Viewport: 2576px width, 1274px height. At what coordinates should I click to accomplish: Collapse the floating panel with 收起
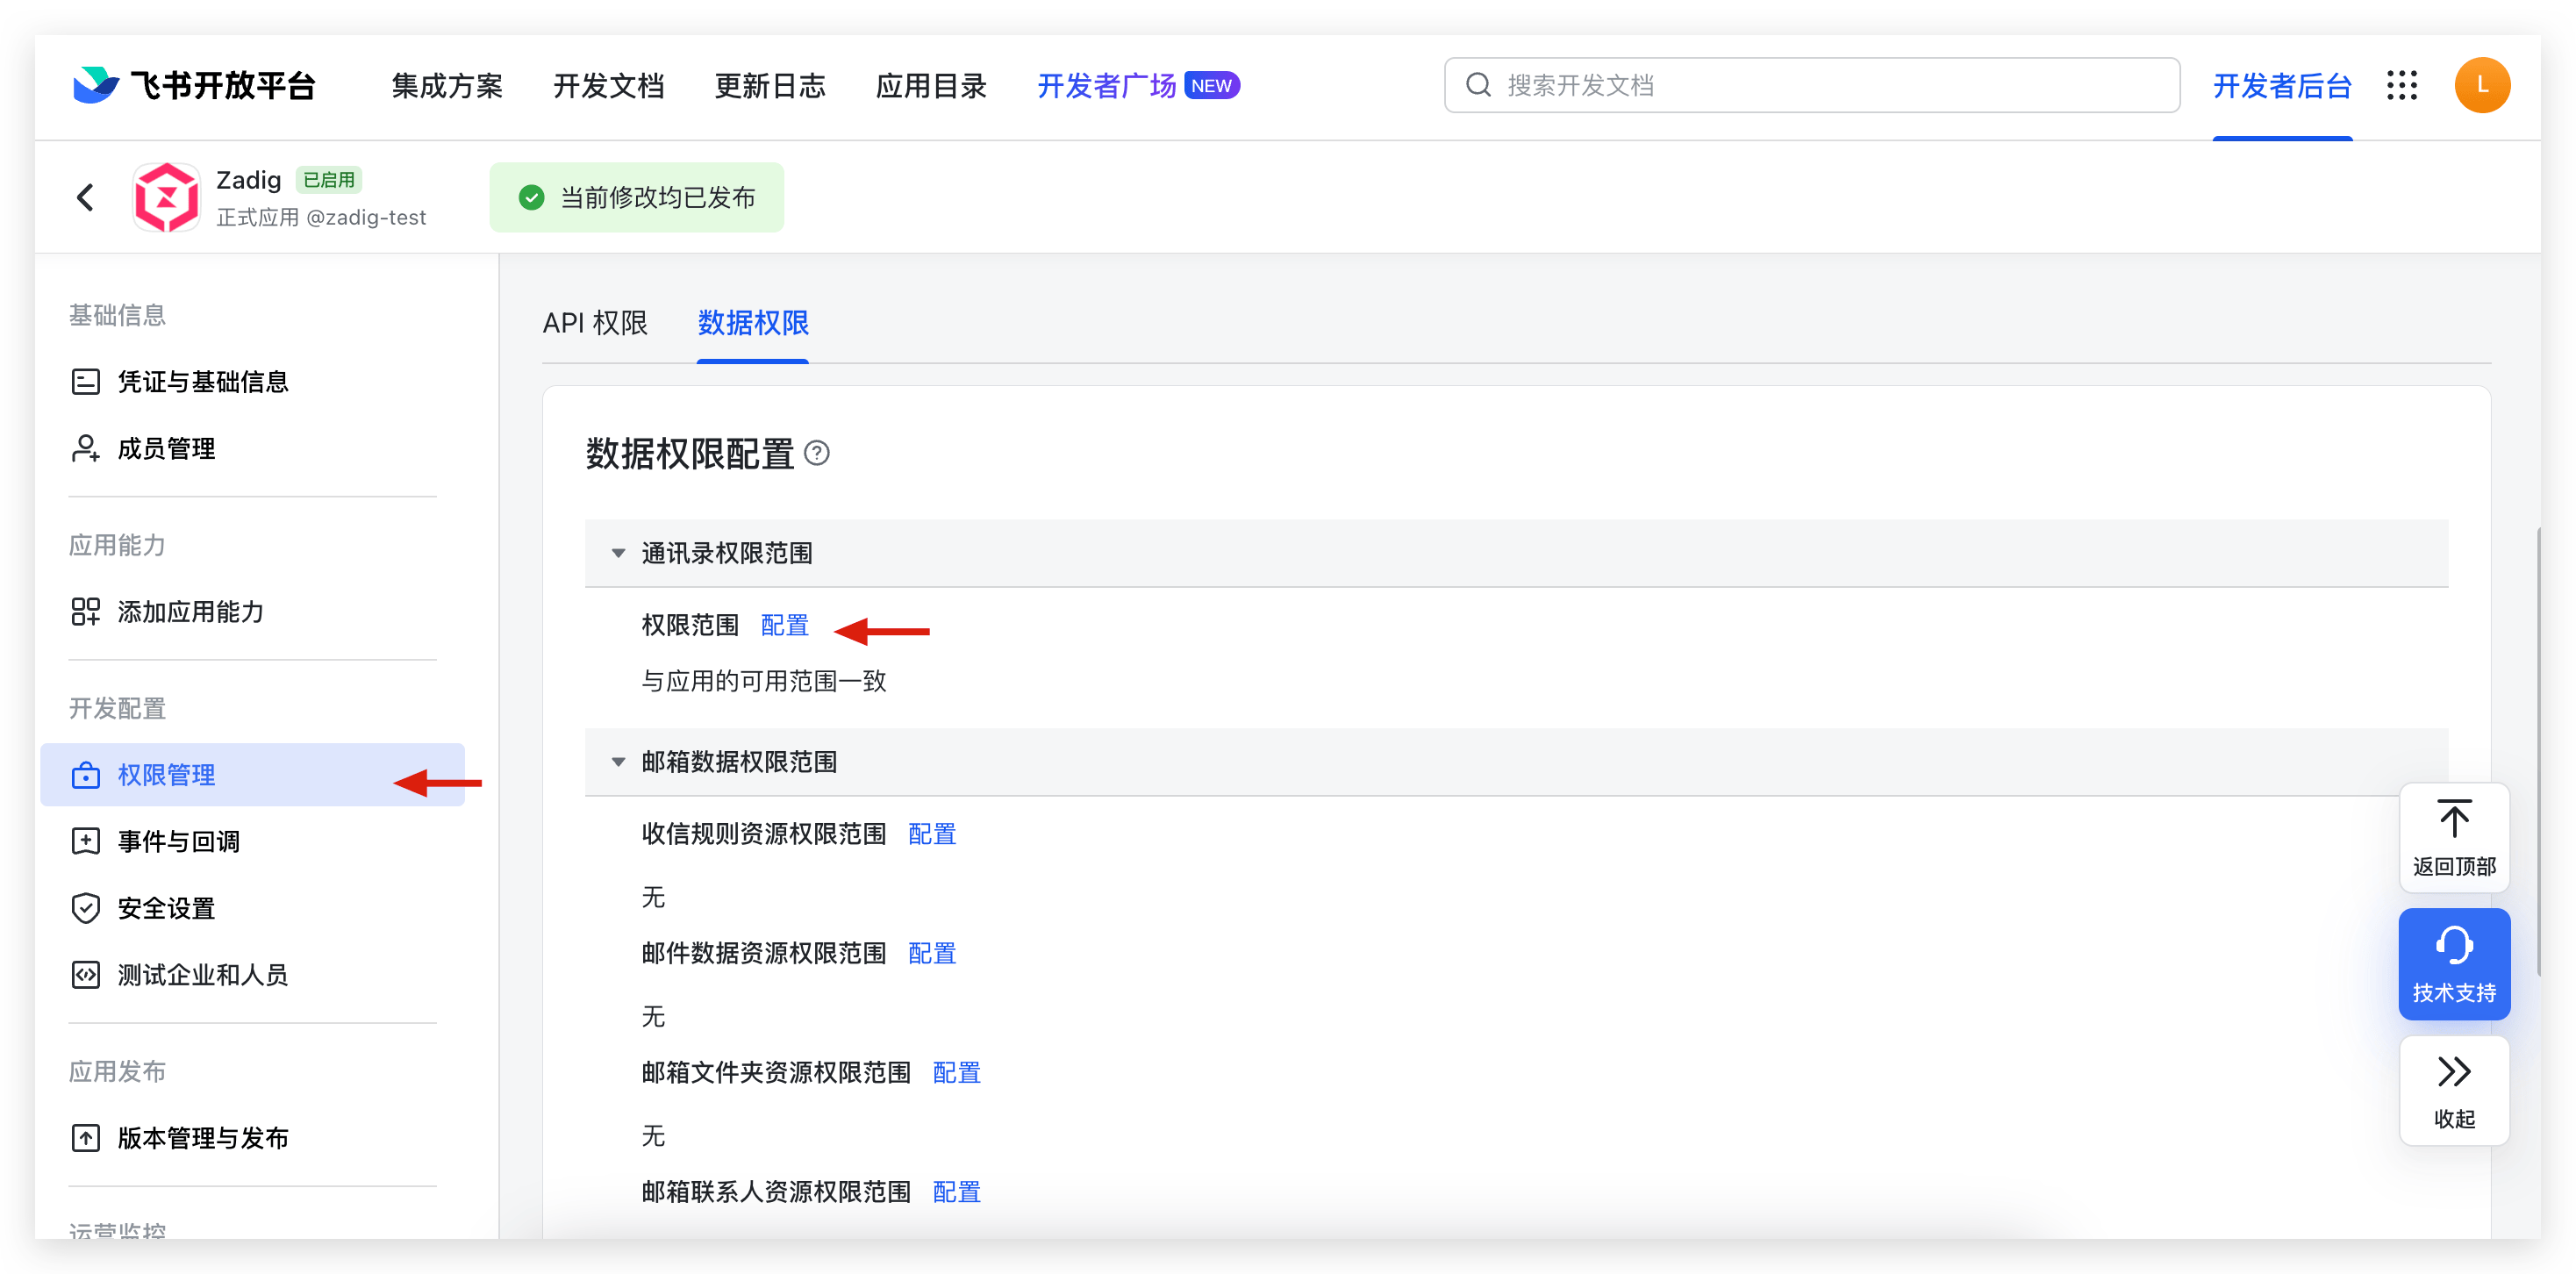coord(2453,1089)
